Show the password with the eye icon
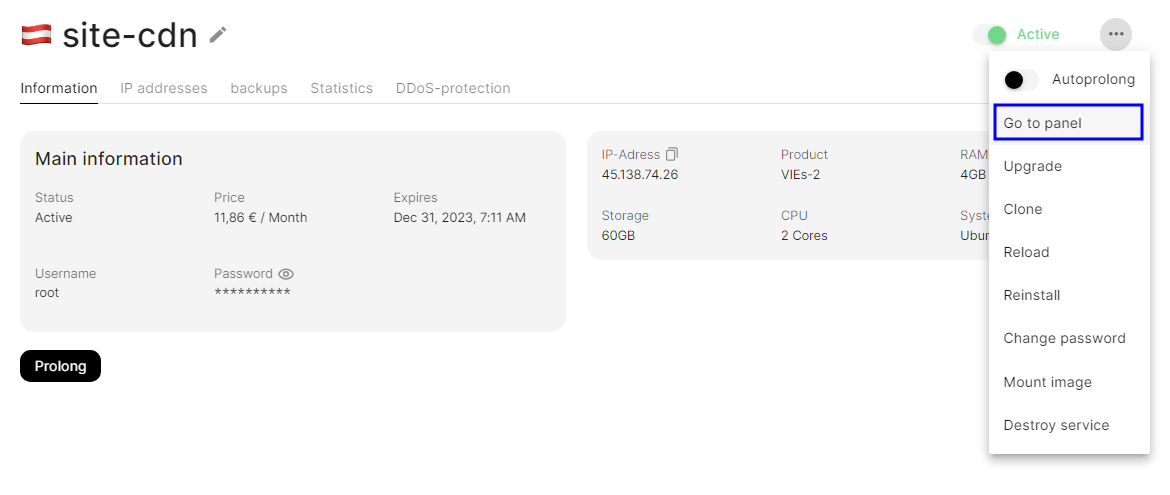Viewport: 1170px width, 495px height. (x=286, y=274)
